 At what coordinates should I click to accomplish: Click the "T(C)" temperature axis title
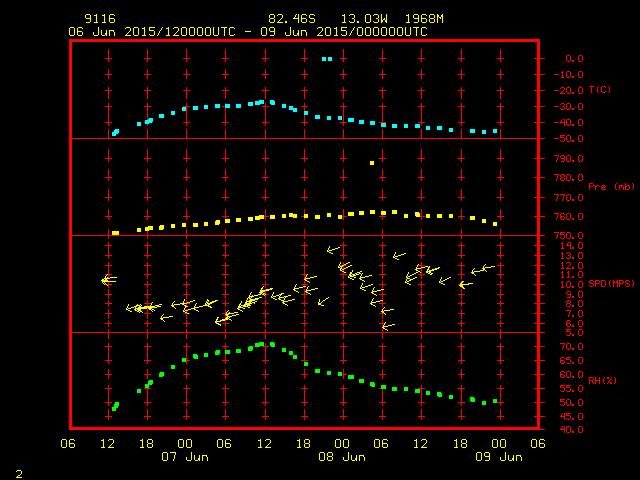tap(600, 90)
